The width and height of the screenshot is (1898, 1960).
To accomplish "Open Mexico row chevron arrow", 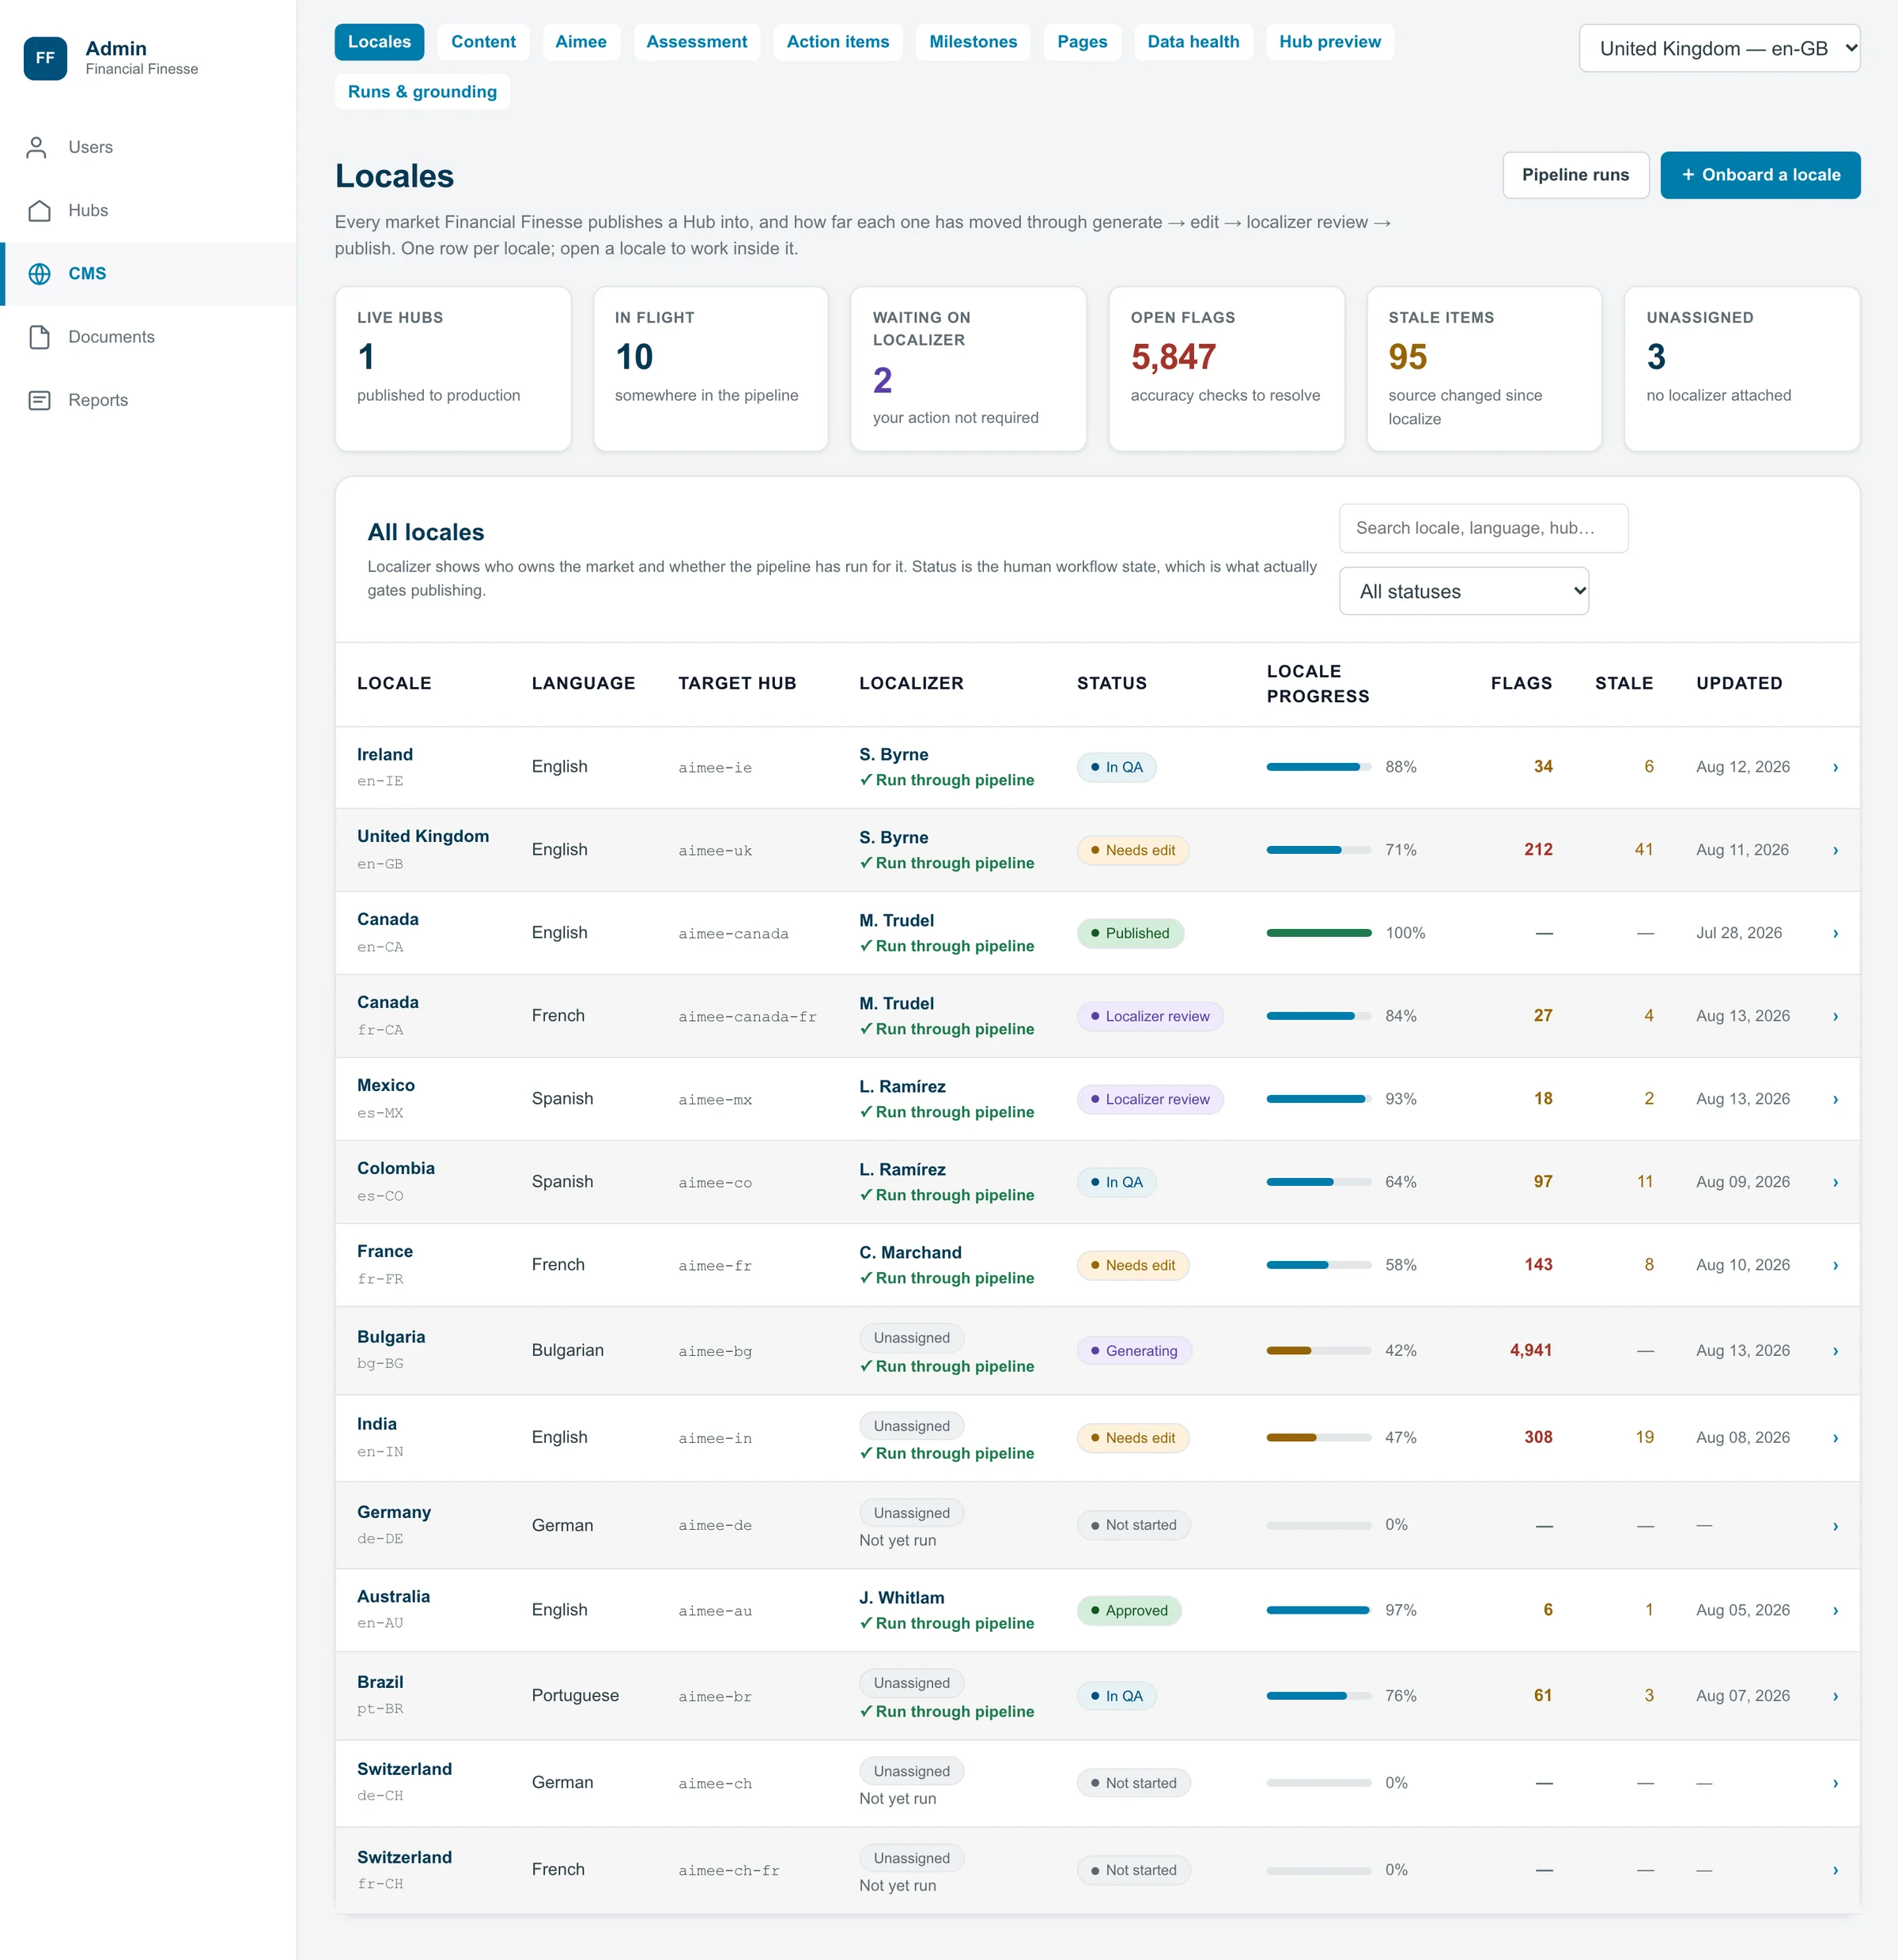I will click(1835, 1100).
